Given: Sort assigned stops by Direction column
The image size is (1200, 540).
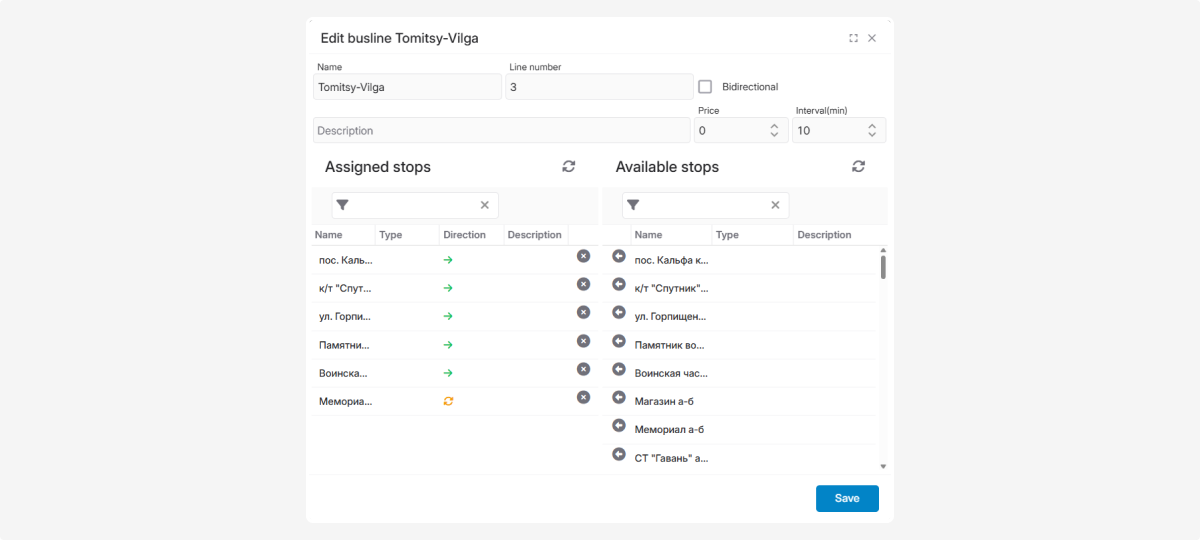Looking at the screenshot, I should point(465,235).
